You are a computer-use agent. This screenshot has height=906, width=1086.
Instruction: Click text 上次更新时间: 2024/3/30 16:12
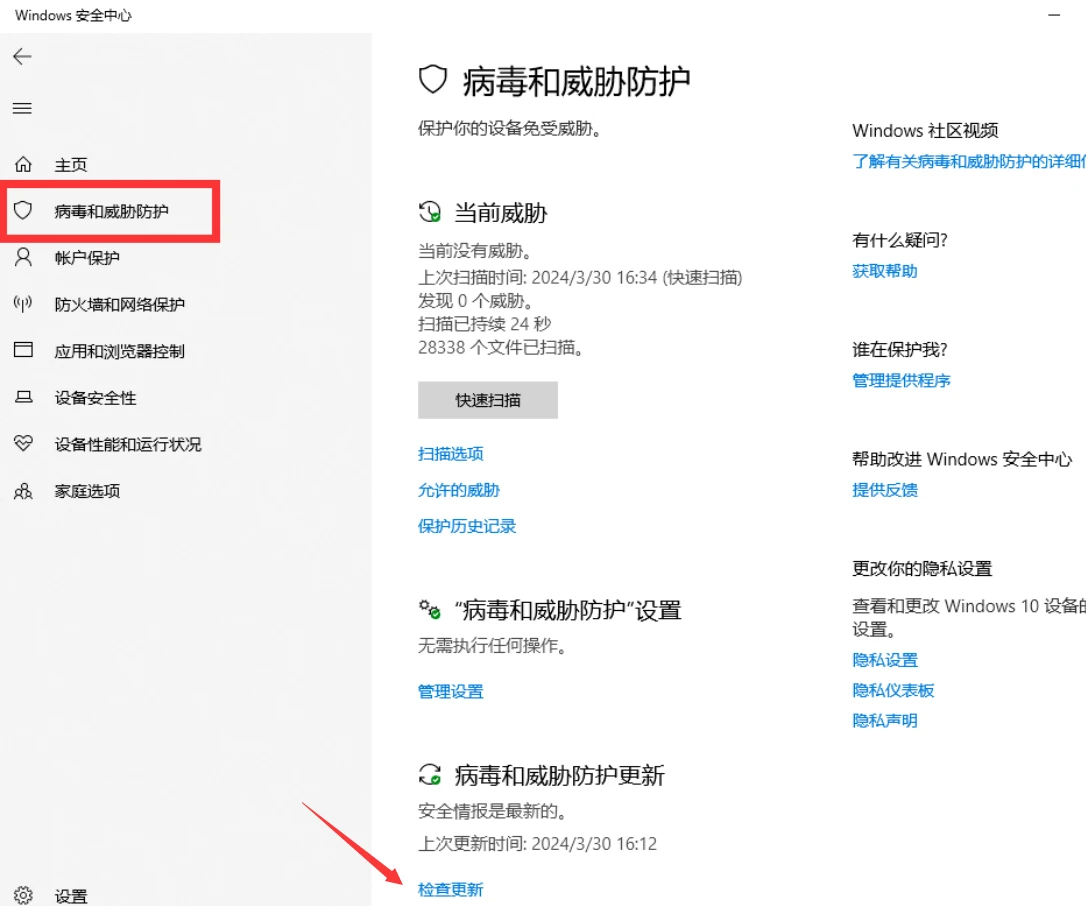tap(537, 844)
